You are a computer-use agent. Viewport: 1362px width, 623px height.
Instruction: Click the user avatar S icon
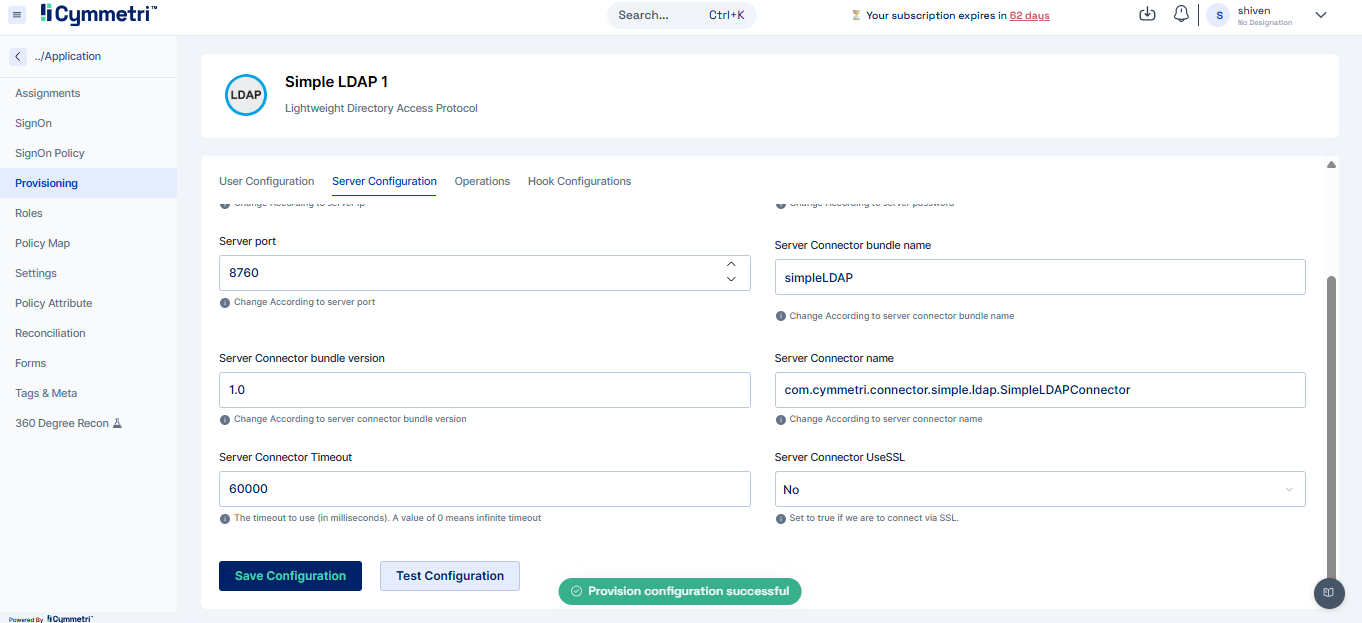tap(1218, 15)
